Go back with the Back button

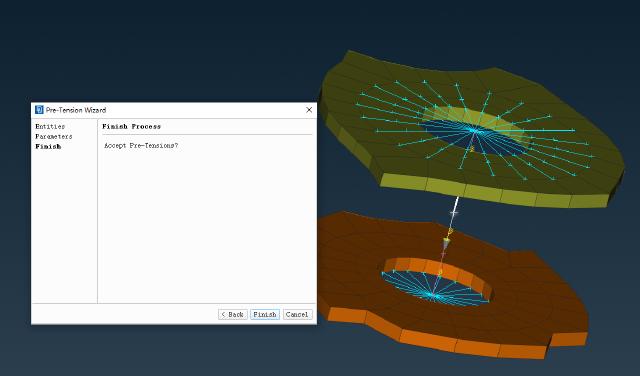pos(233,314)
